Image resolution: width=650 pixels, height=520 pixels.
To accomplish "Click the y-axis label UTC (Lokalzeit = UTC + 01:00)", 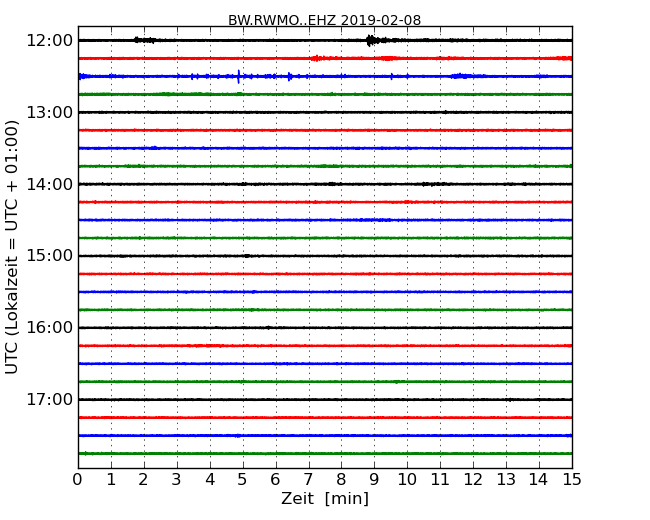I will point(12,247).
